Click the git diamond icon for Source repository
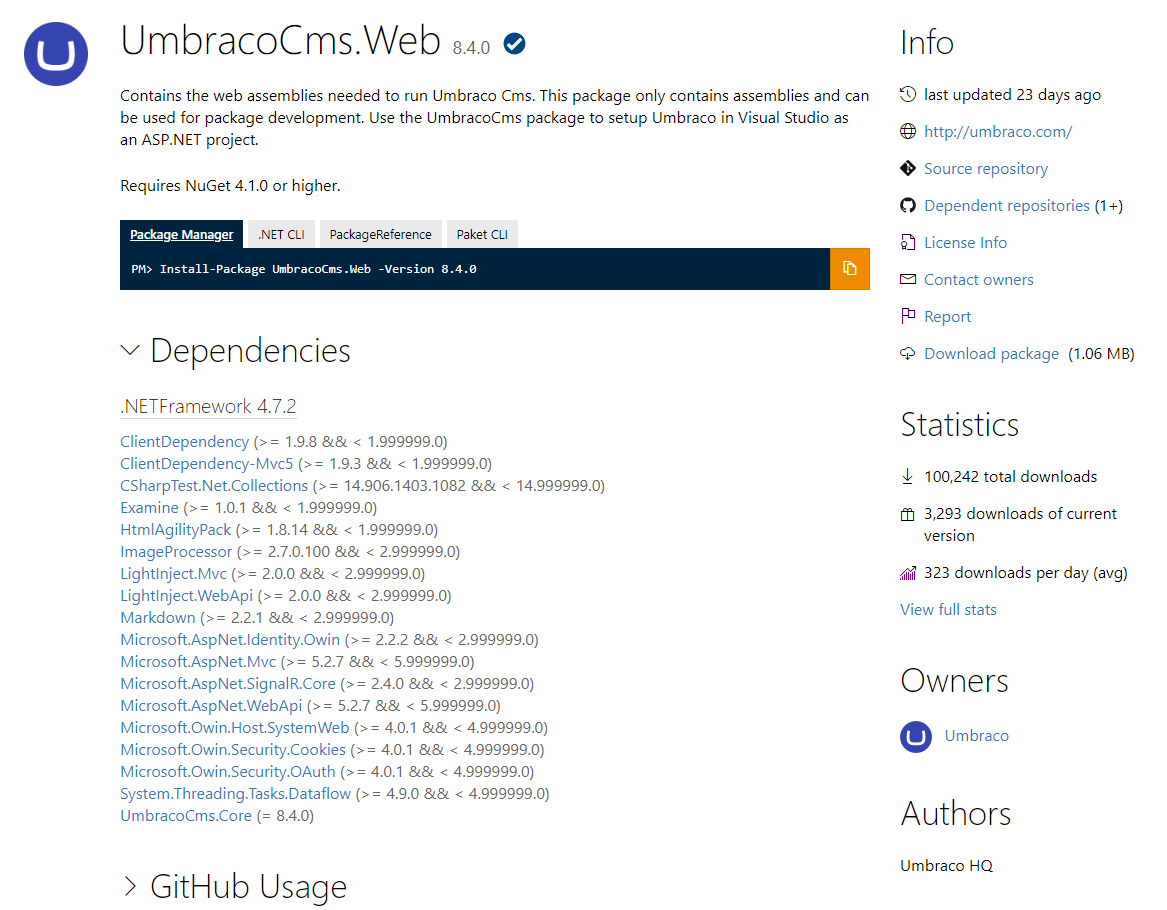Image resolution: width=1167 pixels, height=910 pixels. click(x=908, y=168)
